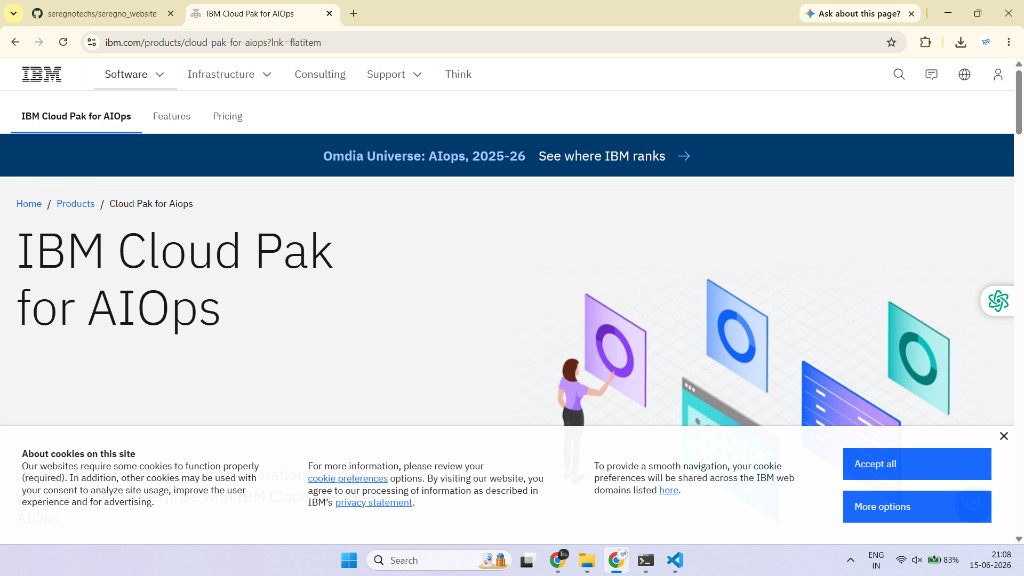This screenshot has height=576, width=1024.
Task: Bookmark this page with the star icon
Action: (891, 42)
